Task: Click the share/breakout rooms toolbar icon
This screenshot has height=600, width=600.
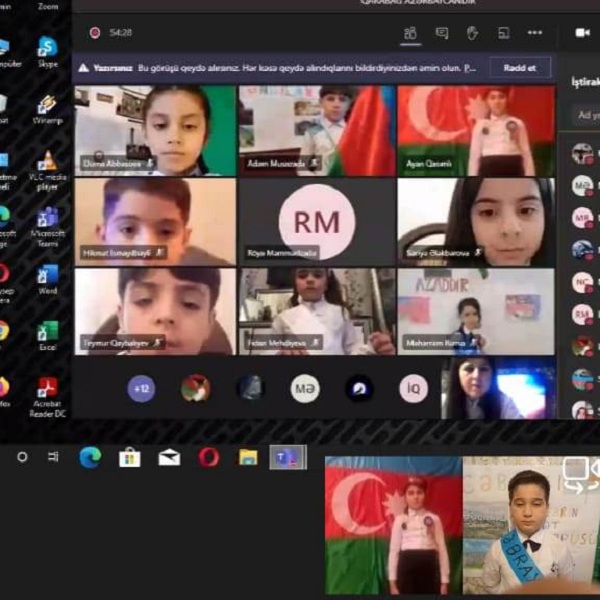Action: pos(504,33)
